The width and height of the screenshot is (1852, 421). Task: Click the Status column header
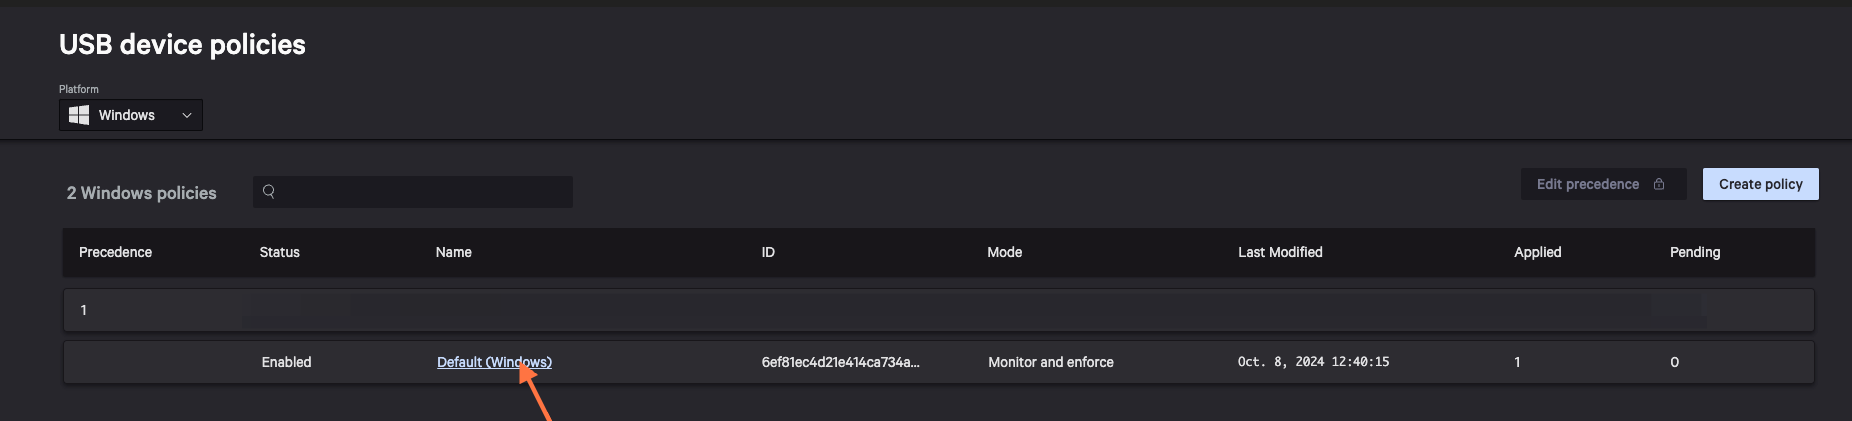279,252
